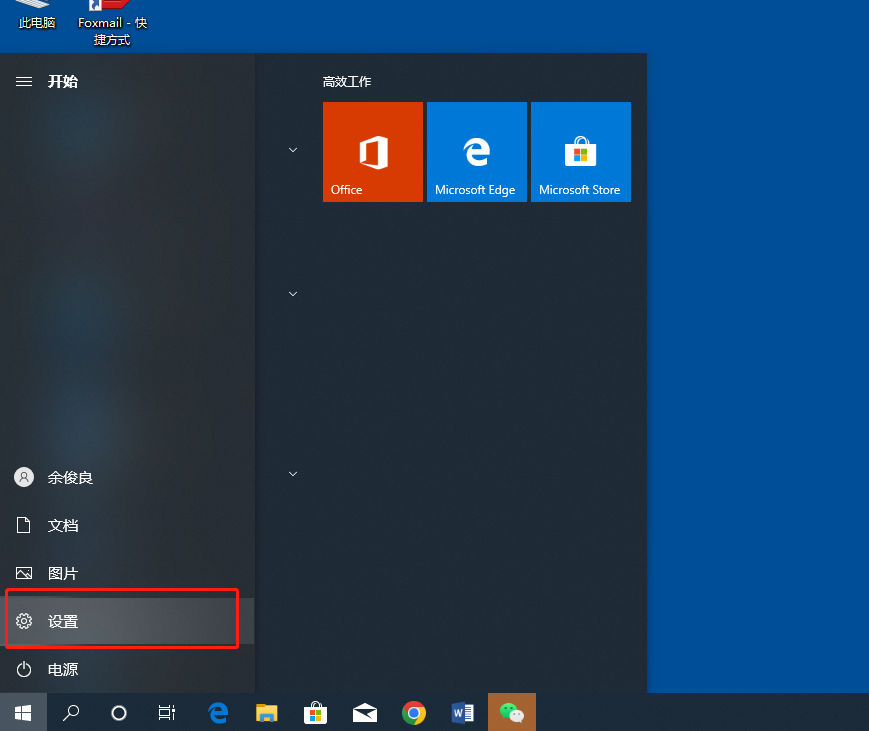
Task: Open Task View in taskbar
Action: click(x=167, y=712)
